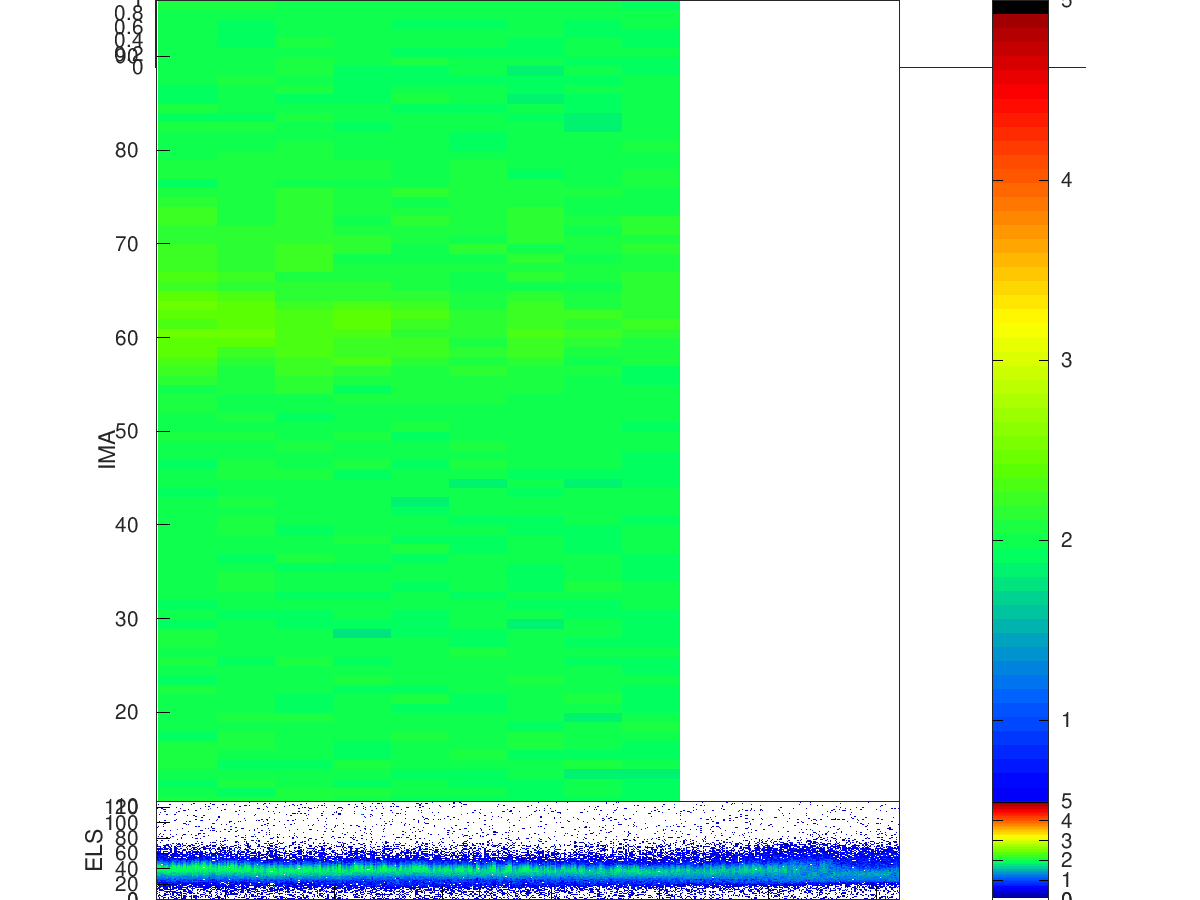Click the IMA vertical axis label

click(x=107, y=450)
